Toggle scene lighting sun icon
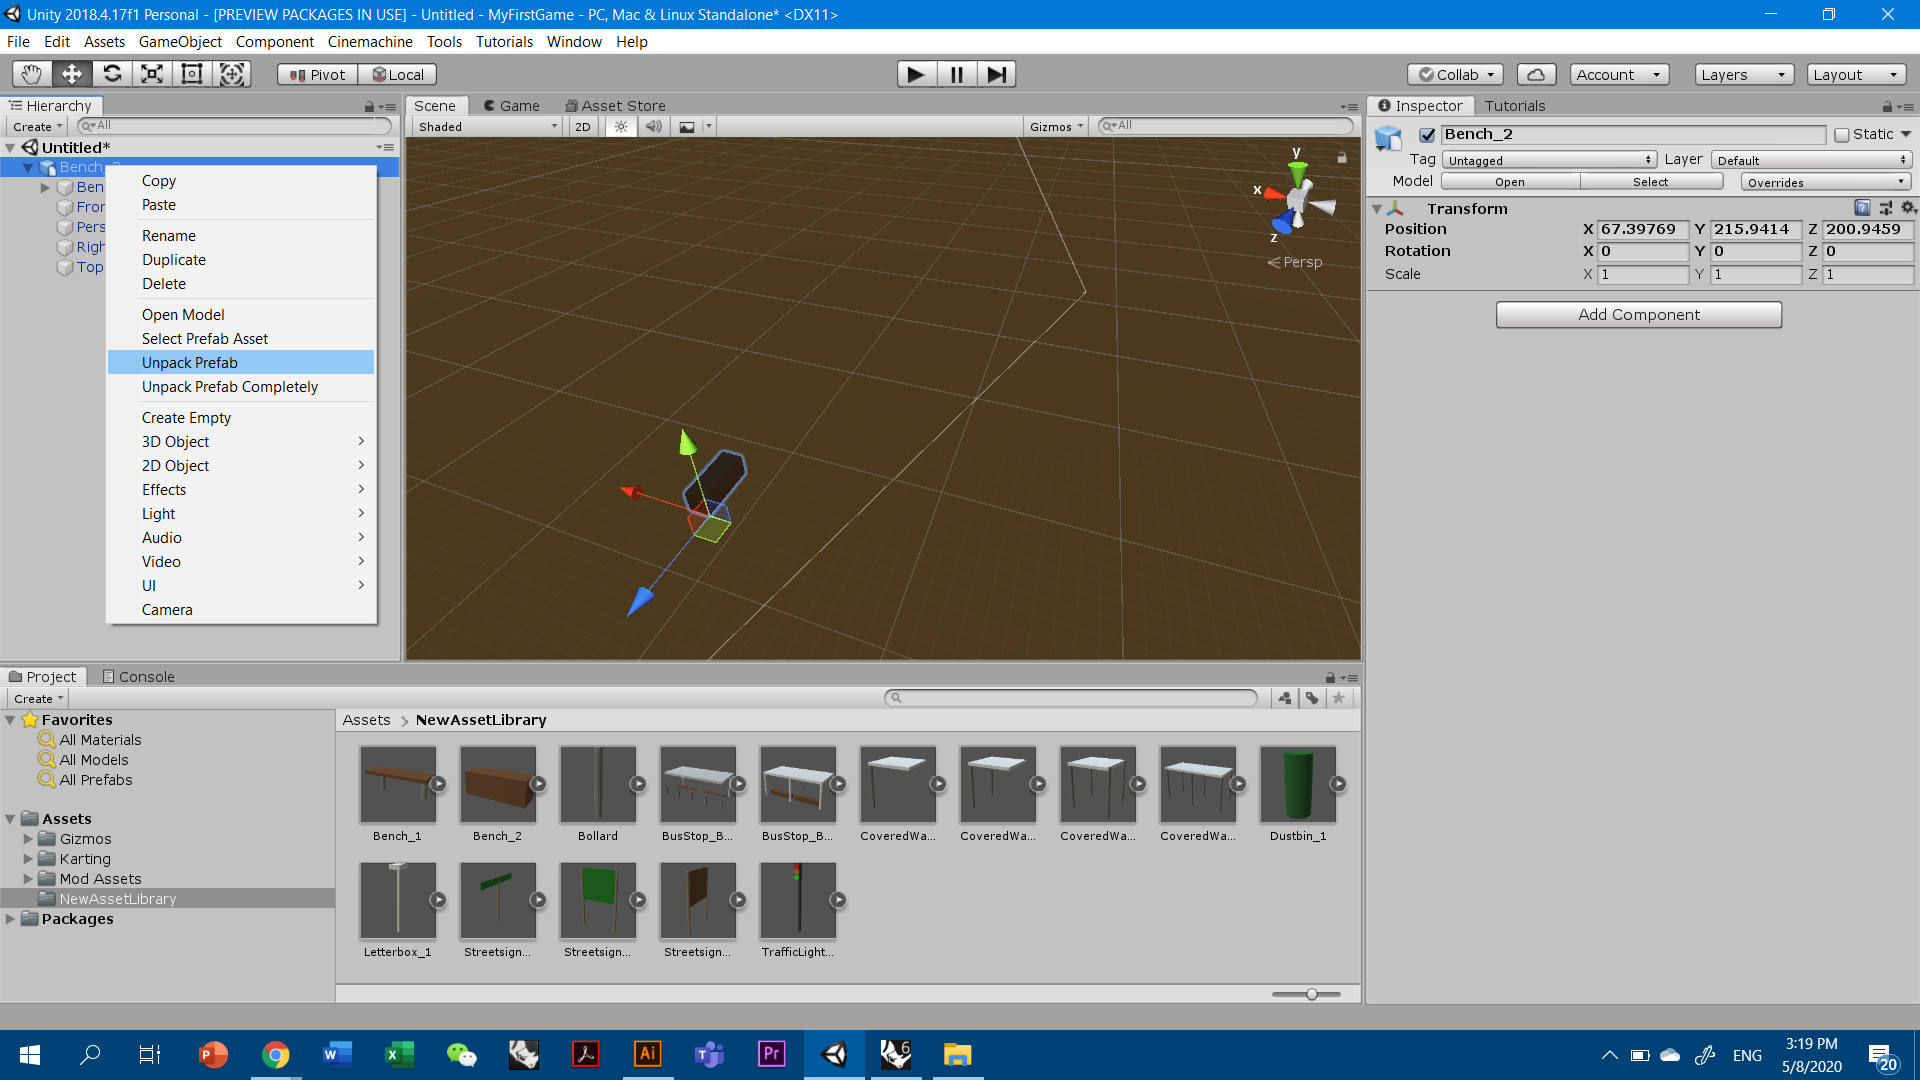Screen dimensions: 1920x1080 click(x=621, y=127)
